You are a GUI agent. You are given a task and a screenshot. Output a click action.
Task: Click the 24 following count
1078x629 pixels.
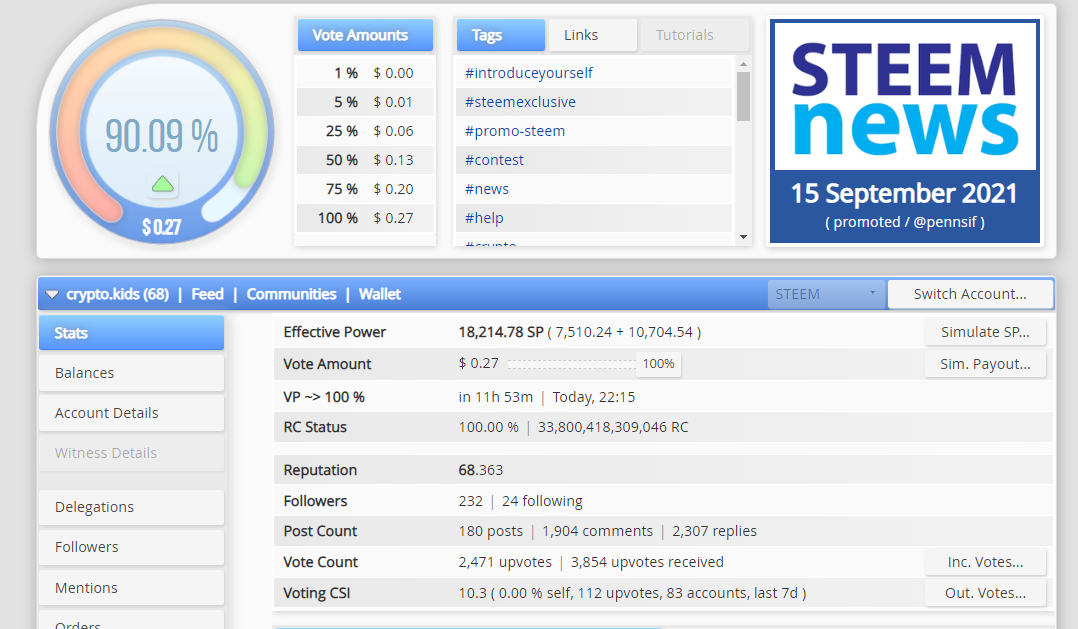(x=542, y=501)
